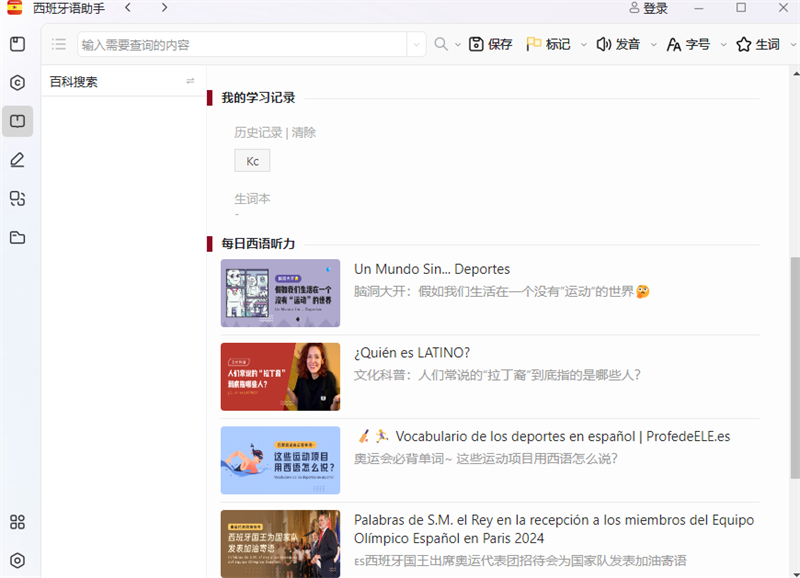800x578 pixels.
Task: Click the 登录 login button
Action: click(x=648, y=8)
